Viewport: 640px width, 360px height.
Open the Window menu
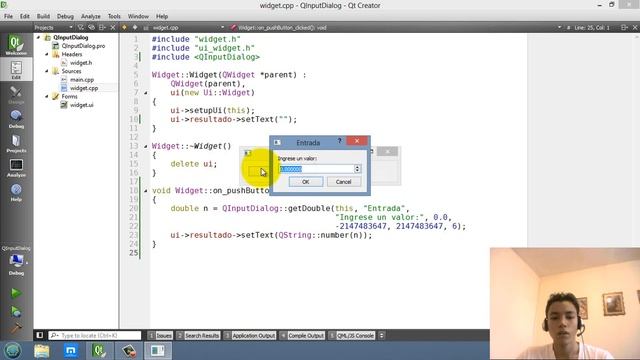(x=138, y=16)
